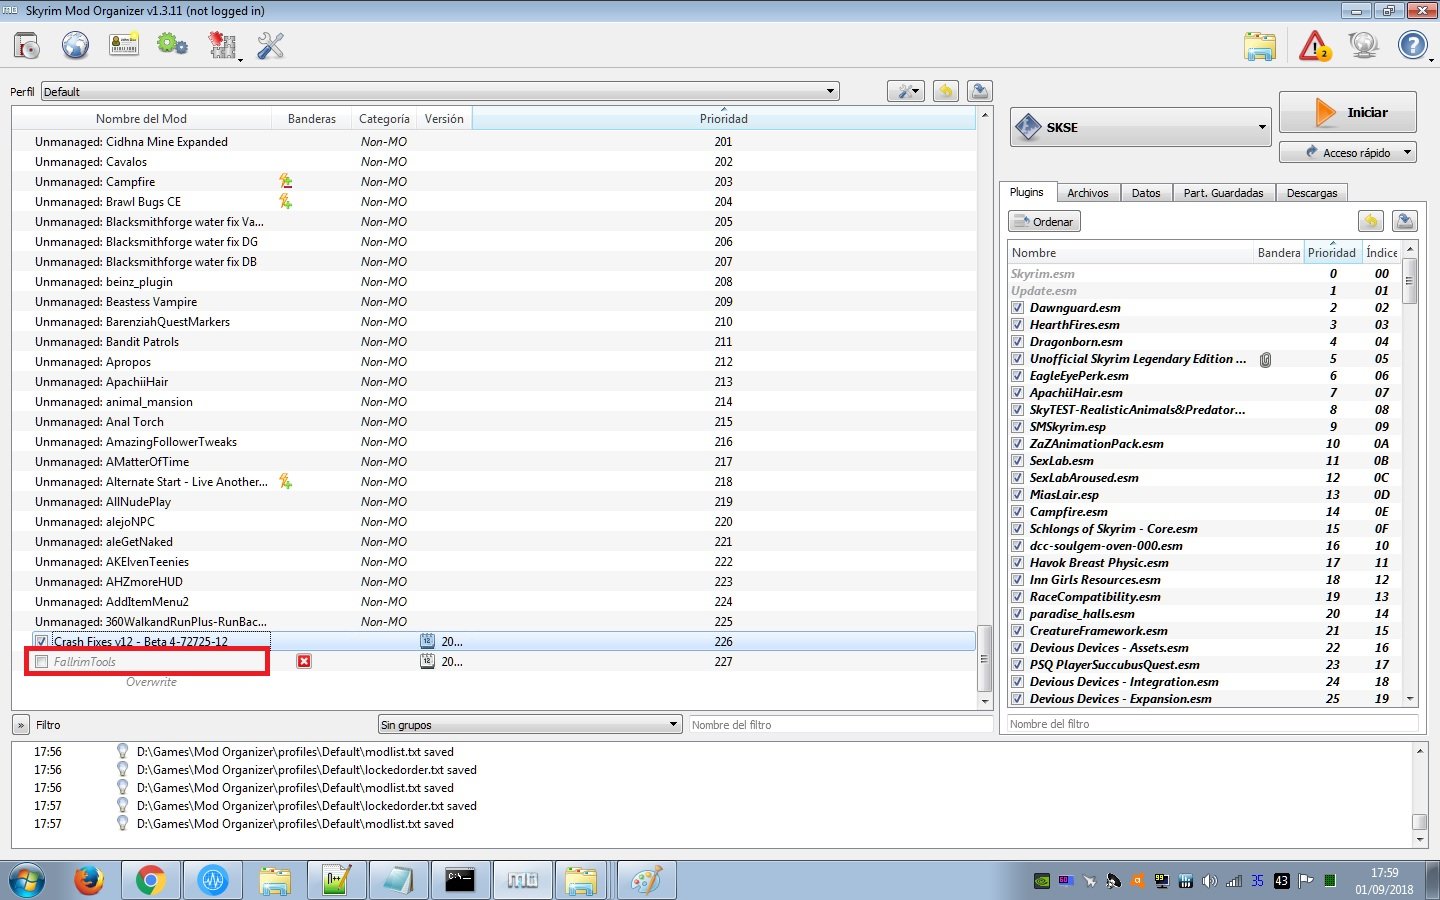Click the flag icon on the Alternate Start row
Image resolution: width=1440 pixels, height=900 pixels.
click(286, 481)
